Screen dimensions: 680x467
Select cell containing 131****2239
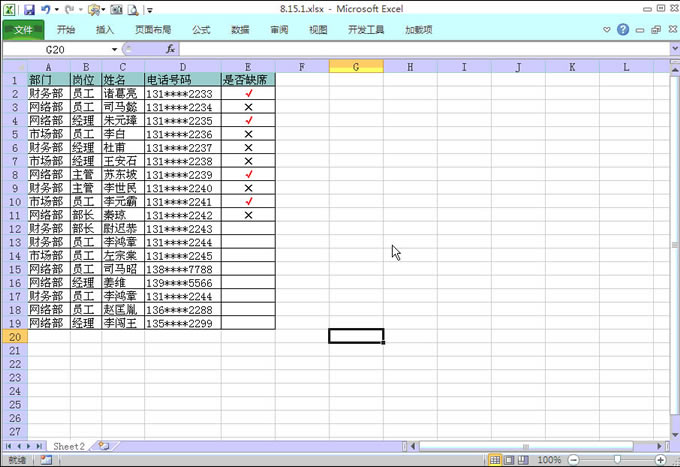pyautogui.click(x=183, y=174)
